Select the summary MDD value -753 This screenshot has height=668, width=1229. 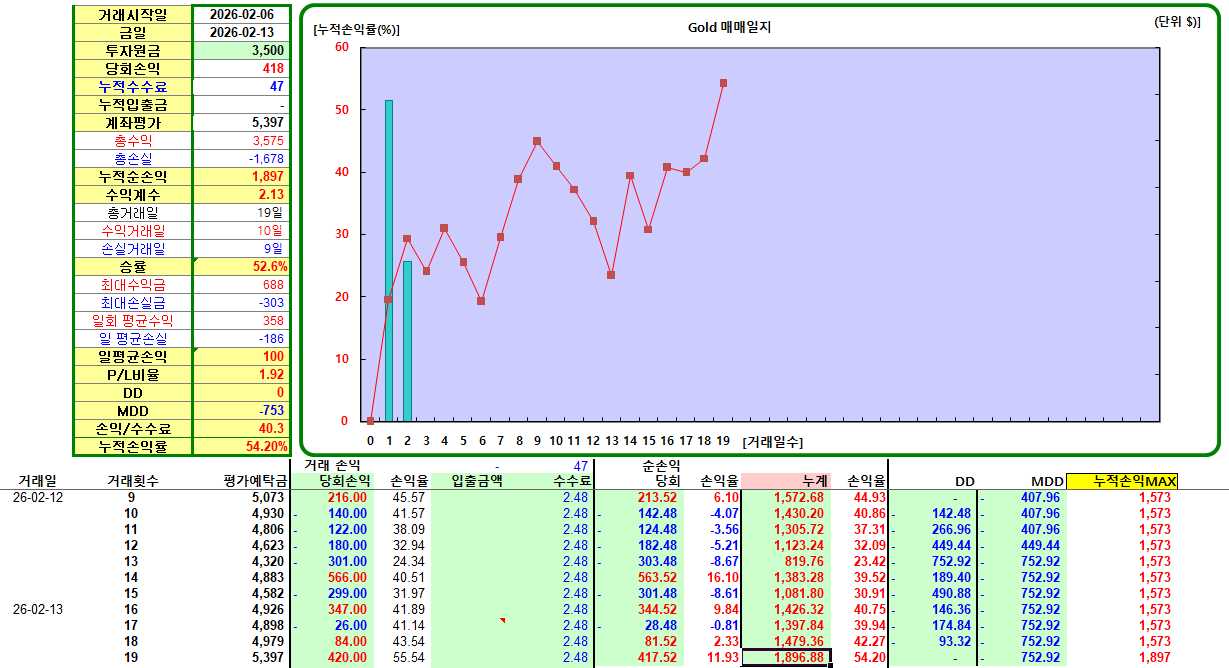click(241, 410)
